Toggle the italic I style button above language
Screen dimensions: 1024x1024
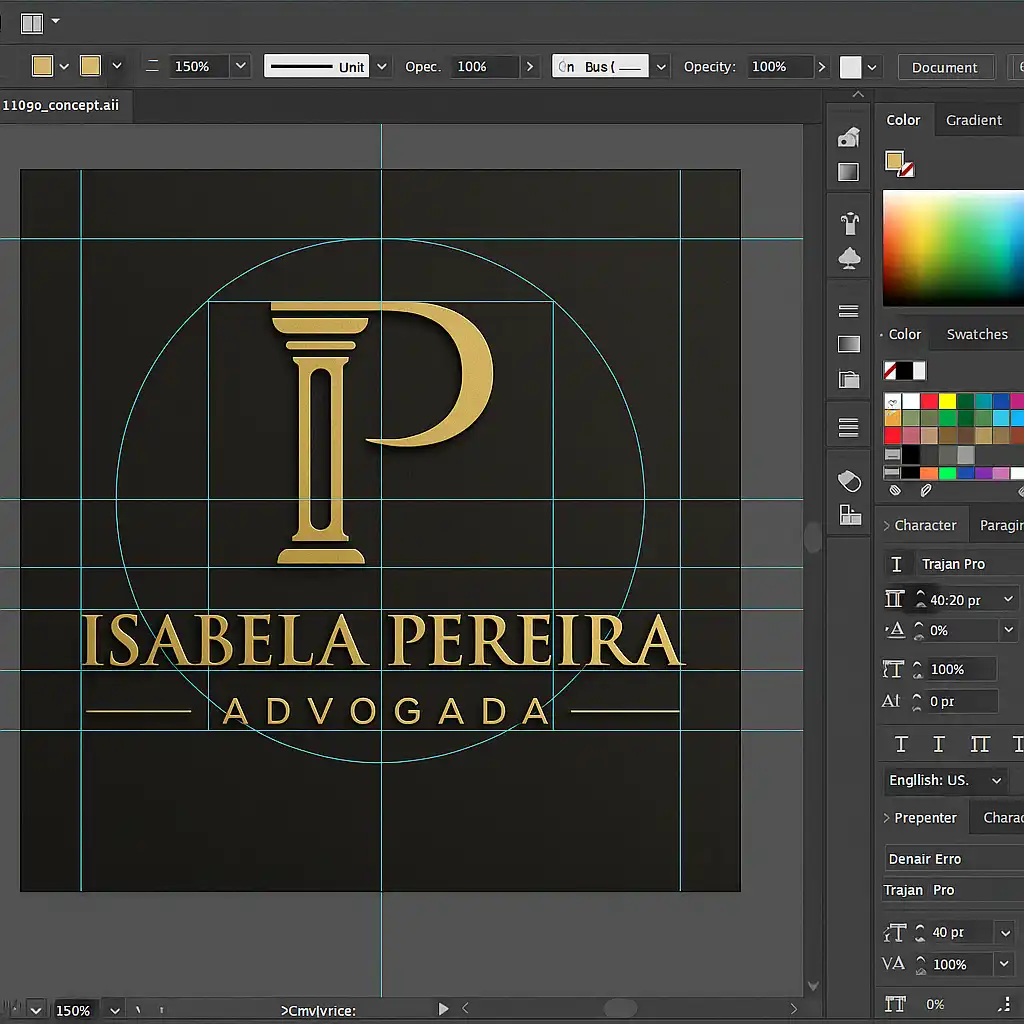pos(938,744)
